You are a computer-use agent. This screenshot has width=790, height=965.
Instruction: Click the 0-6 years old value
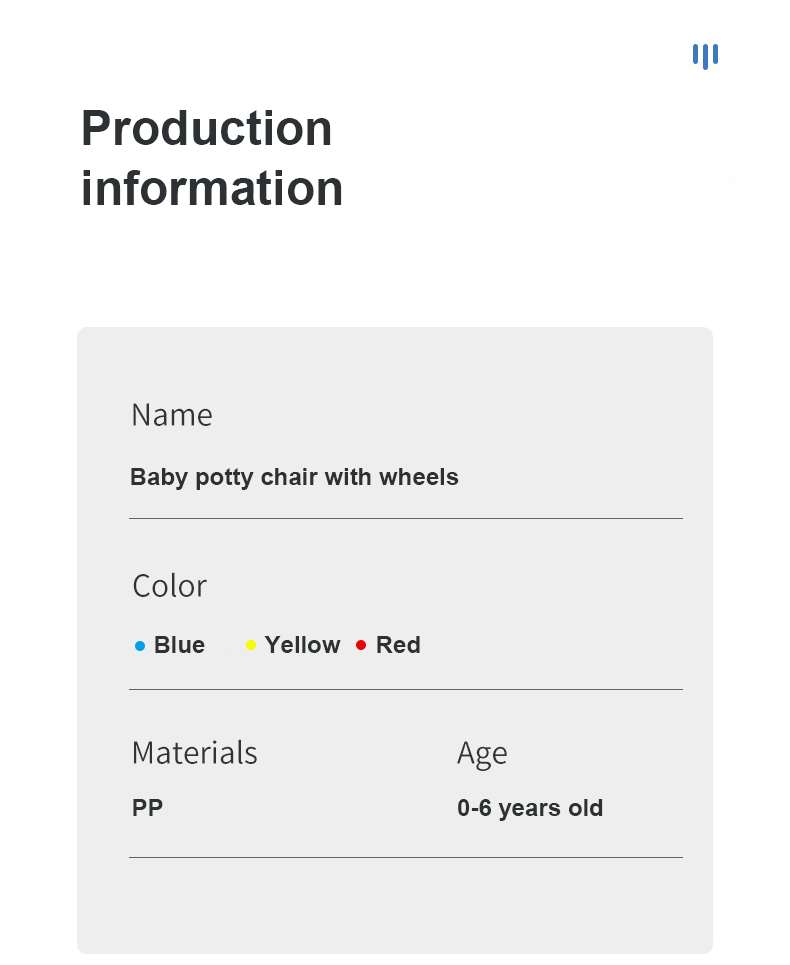pos(530,808)
